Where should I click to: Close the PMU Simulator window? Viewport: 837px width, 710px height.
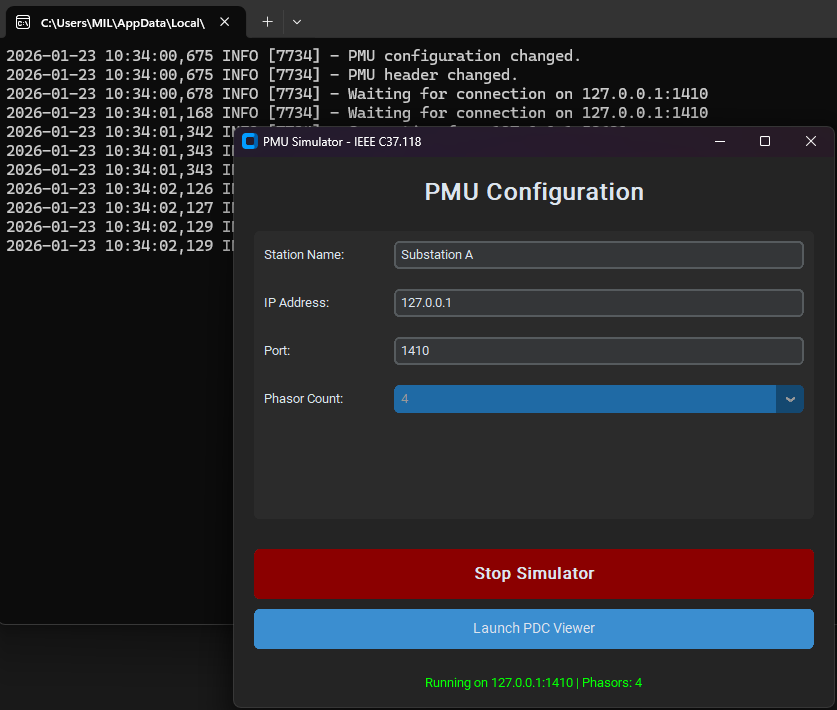(x=811, y=142)
